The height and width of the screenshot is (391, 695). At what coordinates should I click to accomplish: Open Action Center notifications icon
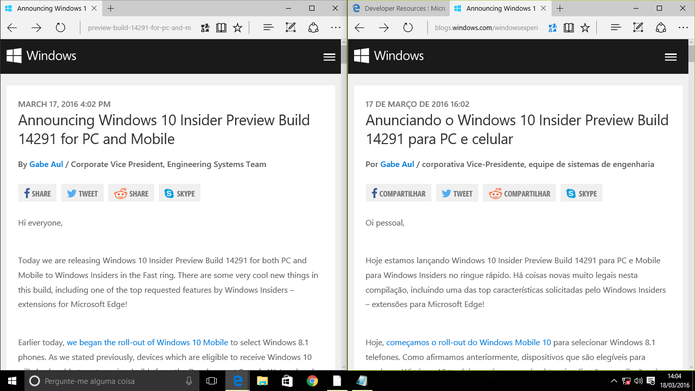651,381
